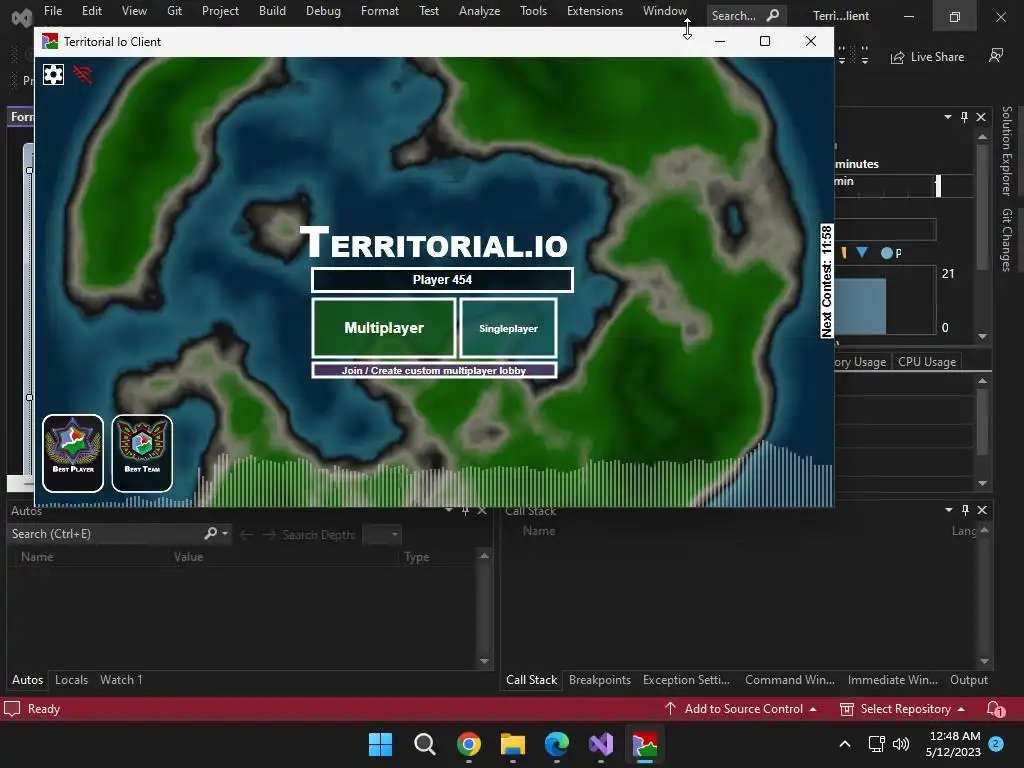This screenshot has height=768, width=1024.
Task: Switch to the Immediate Window tab
Action: pos(892,680)
